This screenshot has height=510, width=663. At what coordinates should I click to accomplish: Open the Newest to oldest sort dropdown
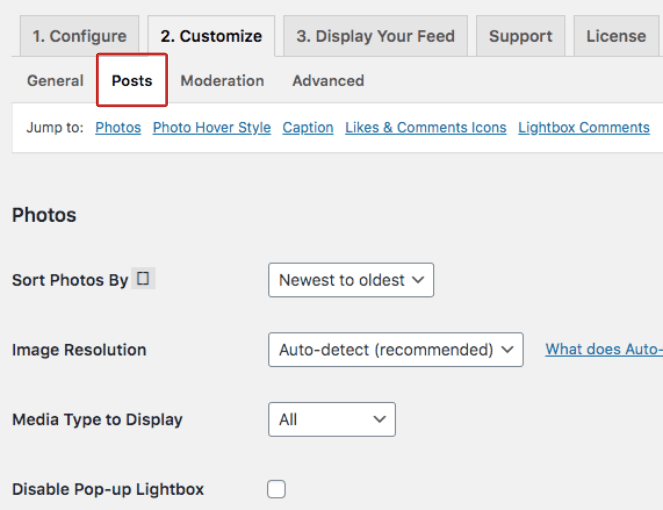pyautogui.click(x=351, y=280)
